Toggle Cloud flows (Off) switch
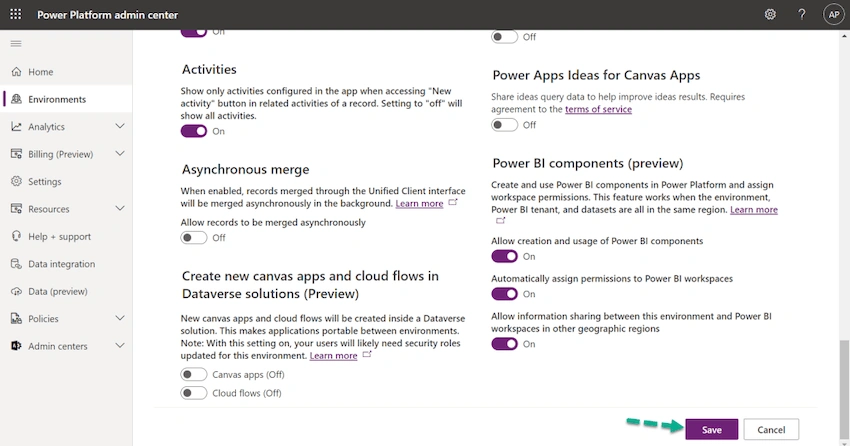 (x=194, y=393)
